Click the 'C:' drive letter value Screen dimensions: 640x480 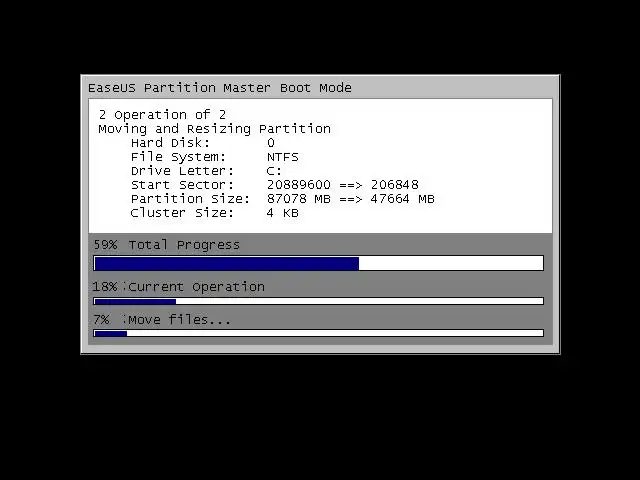274,171
